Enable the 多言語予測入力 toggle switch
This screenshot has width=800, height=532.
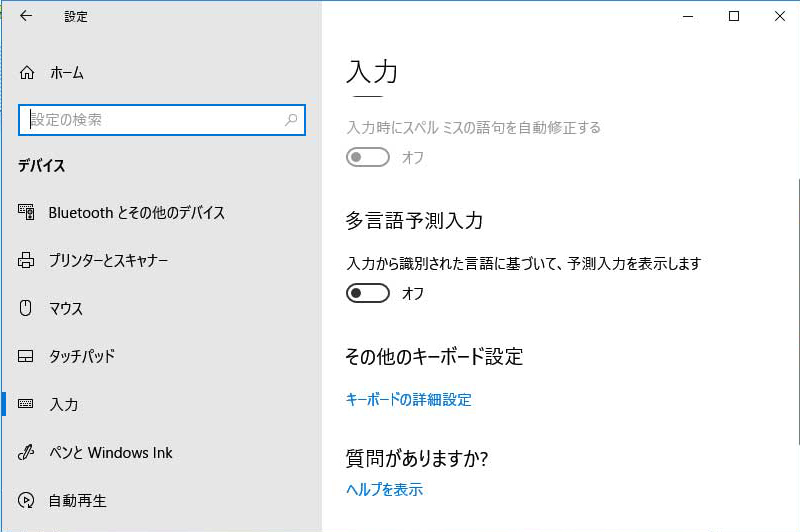[x=367, y=293]
